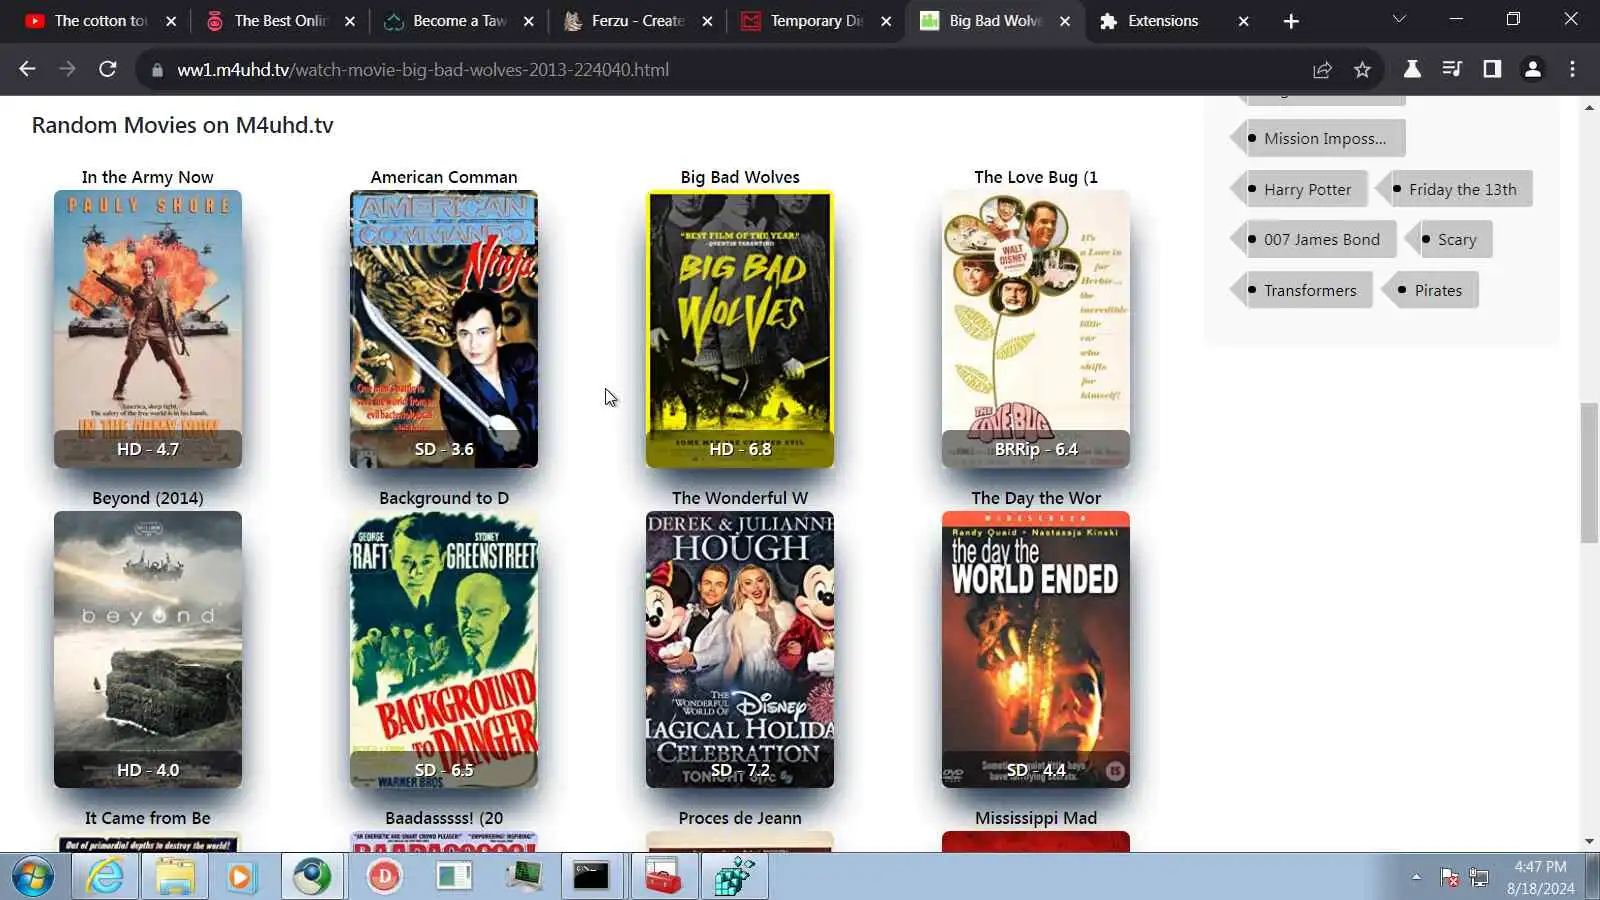The image size is (1600, 900).
Task: Open the Command Prompt taskbar icon
Action: click(x=591, y=877)
